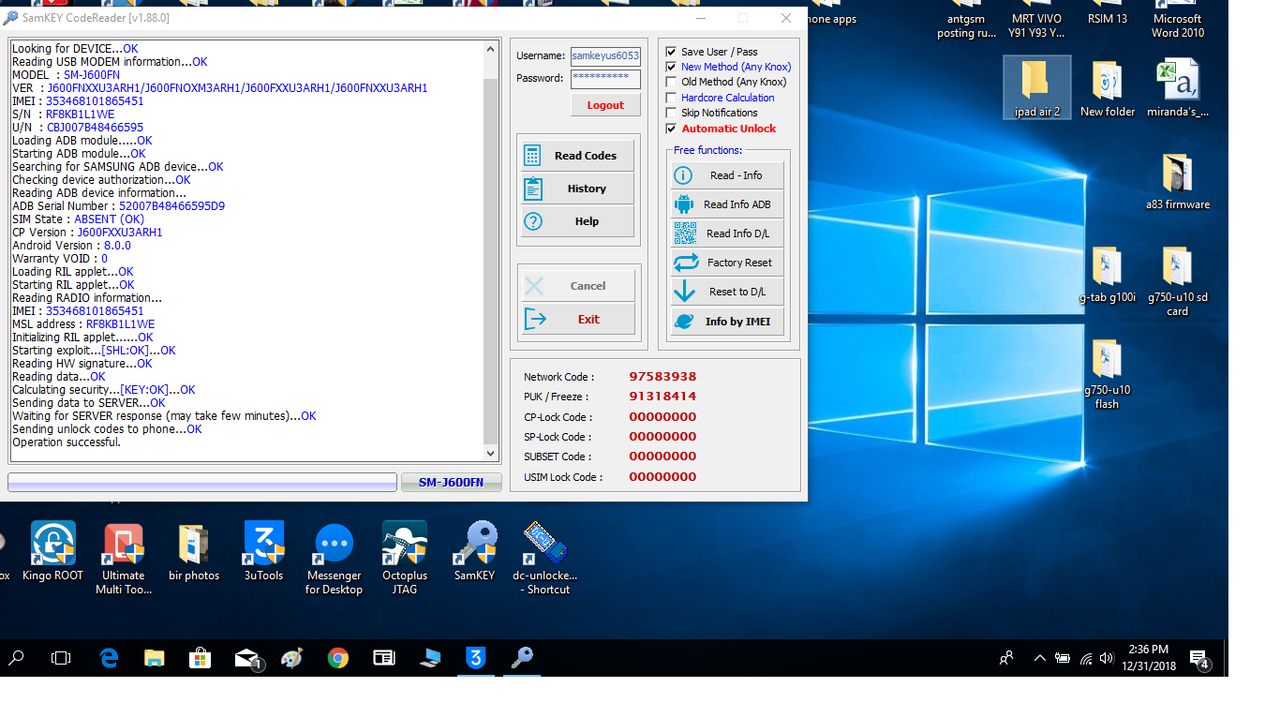
Task: Select PUK / Freeze value 91318414
Action: pos(662,396)
